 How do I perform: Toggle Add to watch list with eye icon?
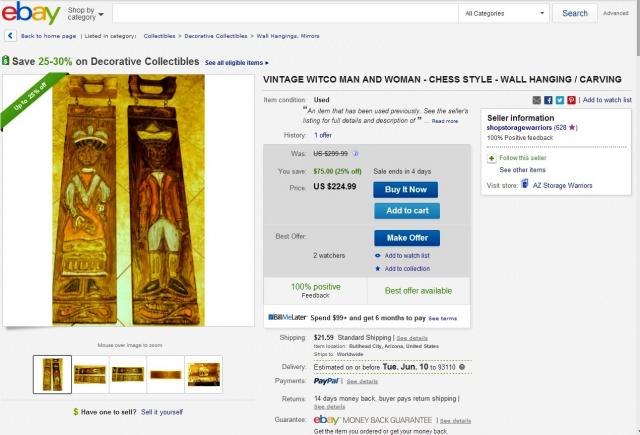402,255
